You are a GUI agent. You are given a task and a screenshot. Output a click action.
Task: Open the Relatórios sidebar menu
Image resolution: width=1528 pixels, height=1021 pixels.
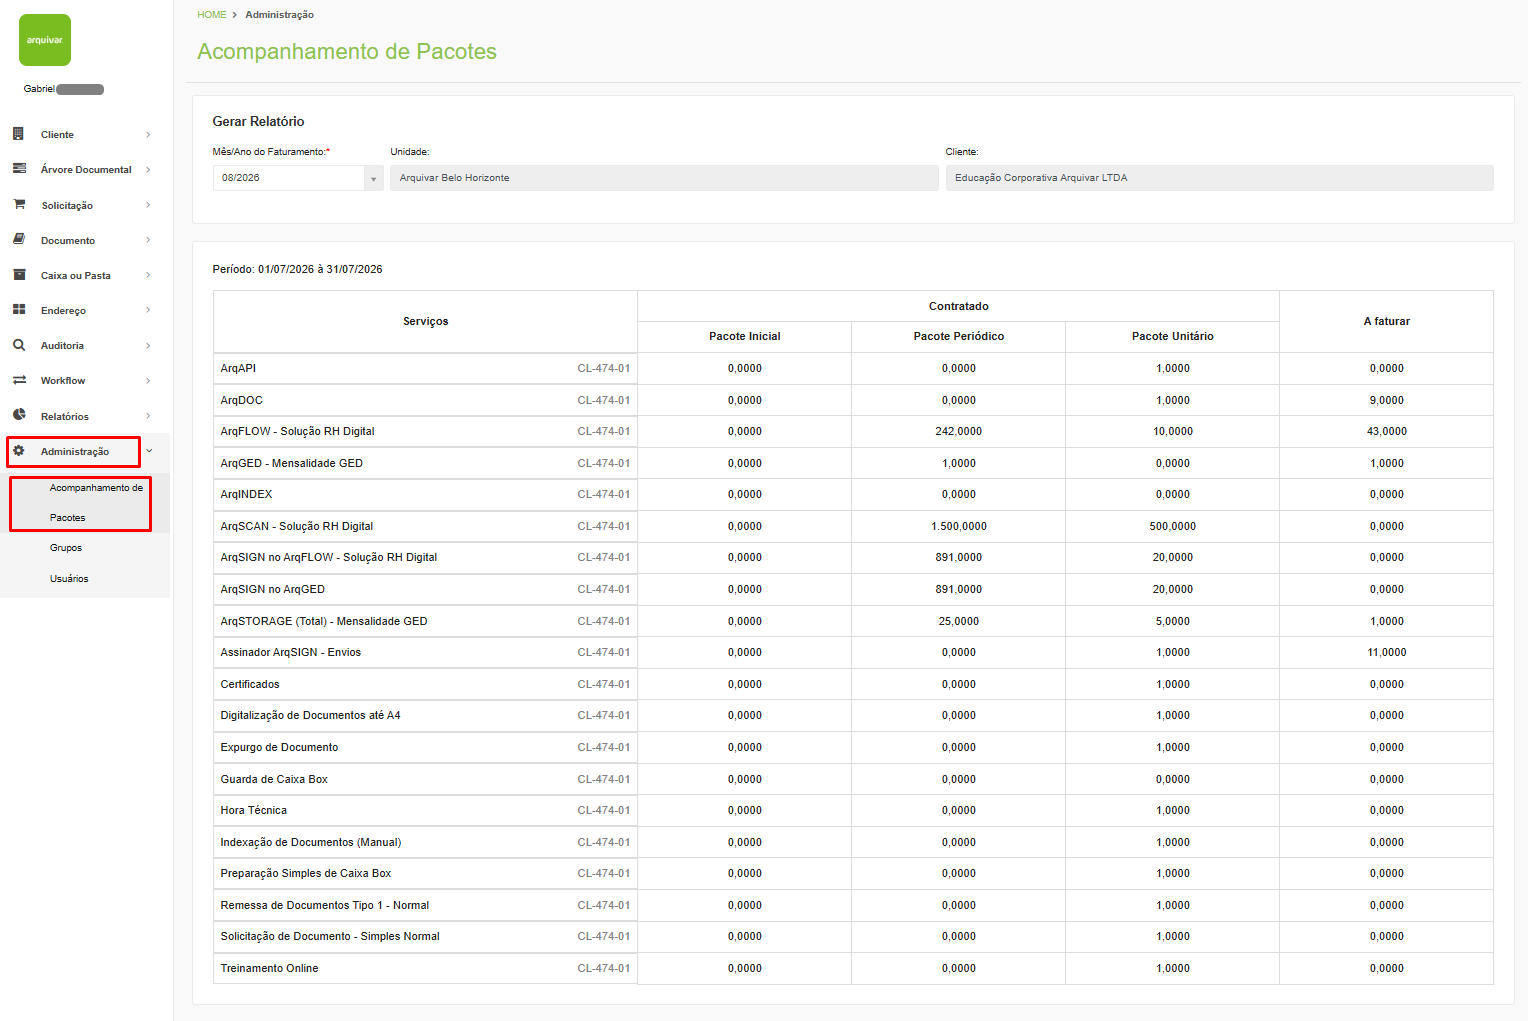(x=65, y=417)
